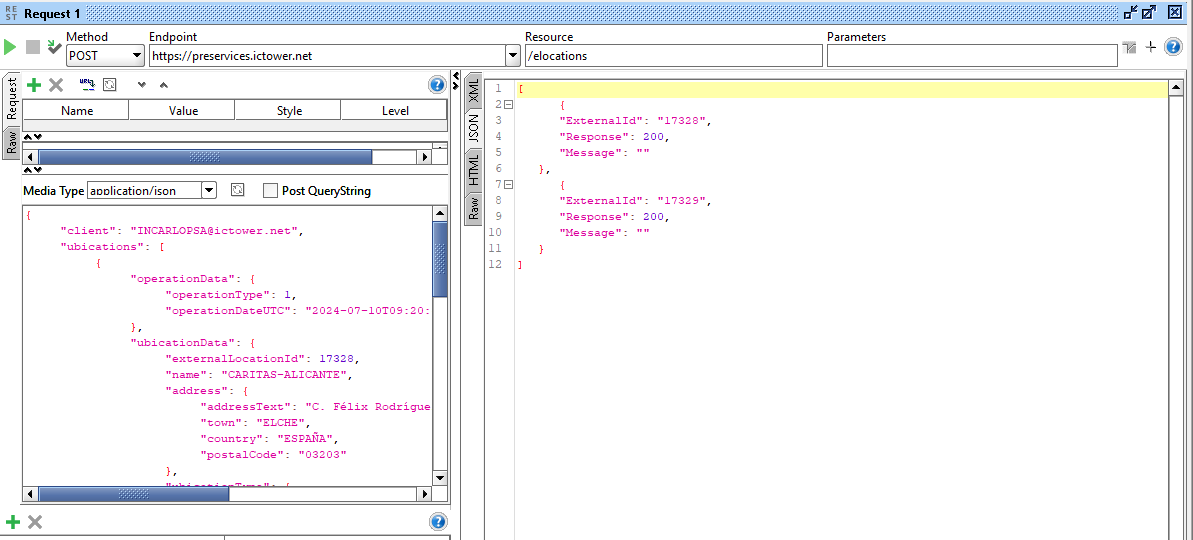Click the "postalCode": "03203" line

click(273, 454)
